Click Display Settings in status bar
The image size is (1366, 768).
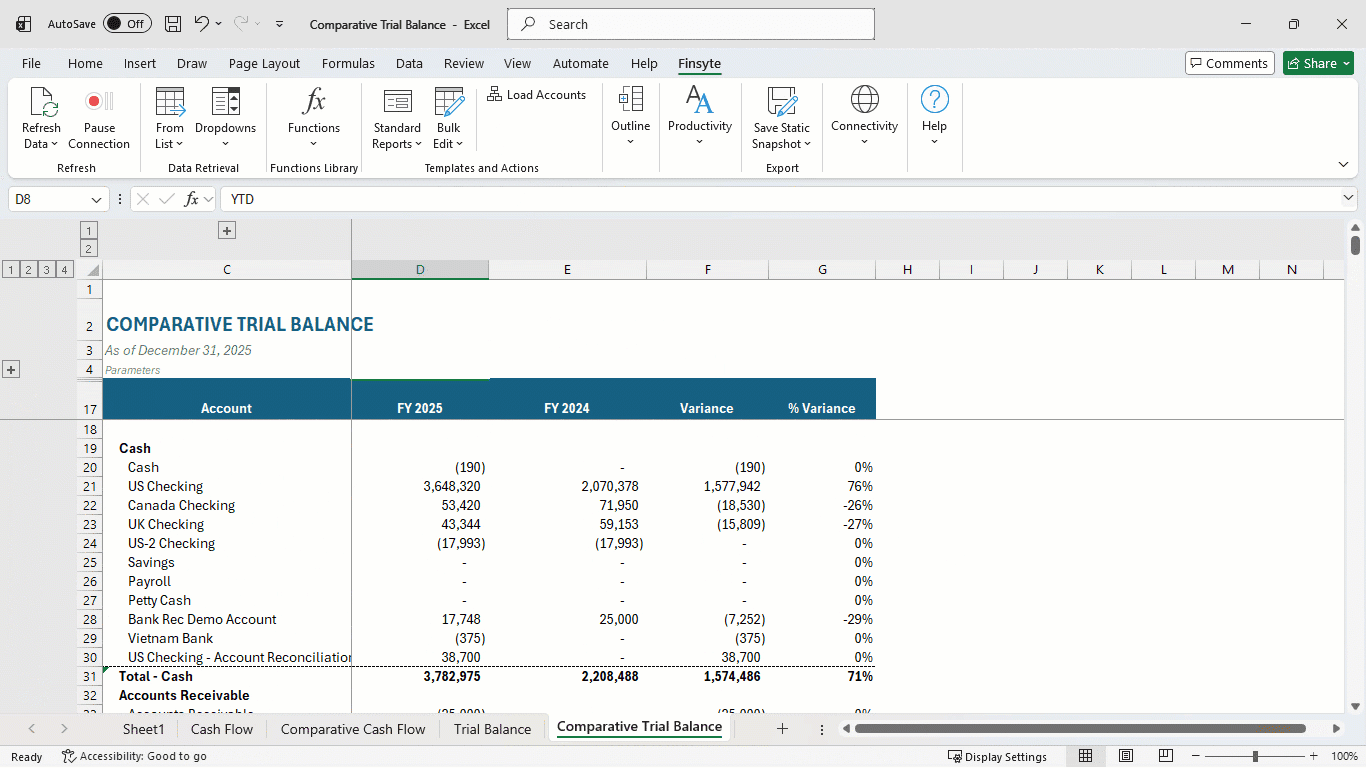997,757
